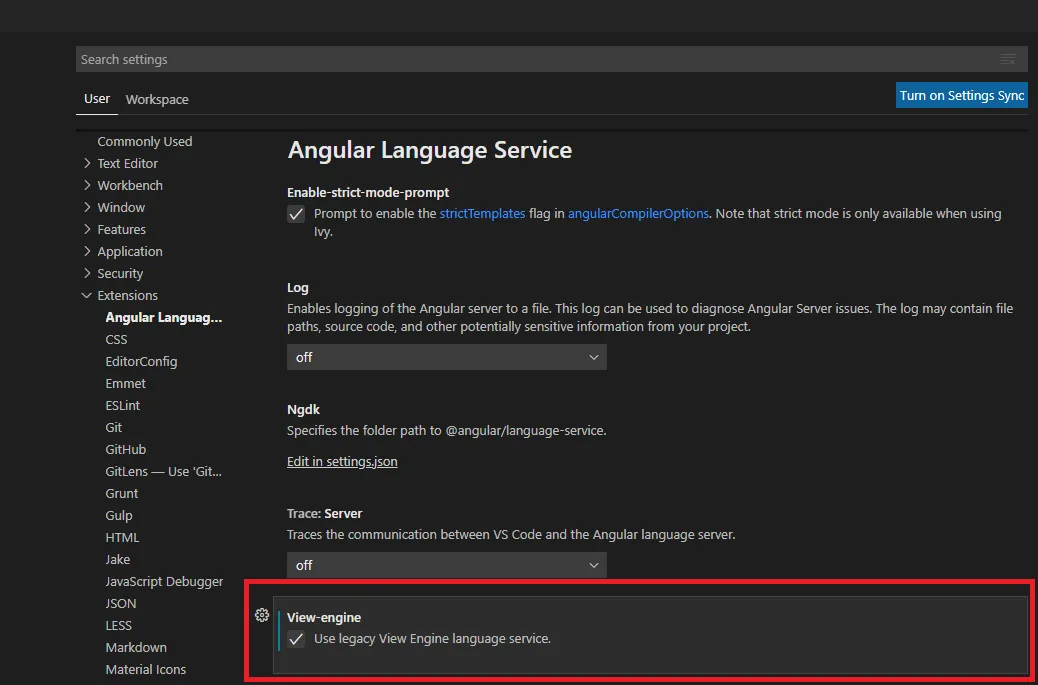Select Git extension settings
This screenshot has width=1038, height=685.
click(114, 428)
